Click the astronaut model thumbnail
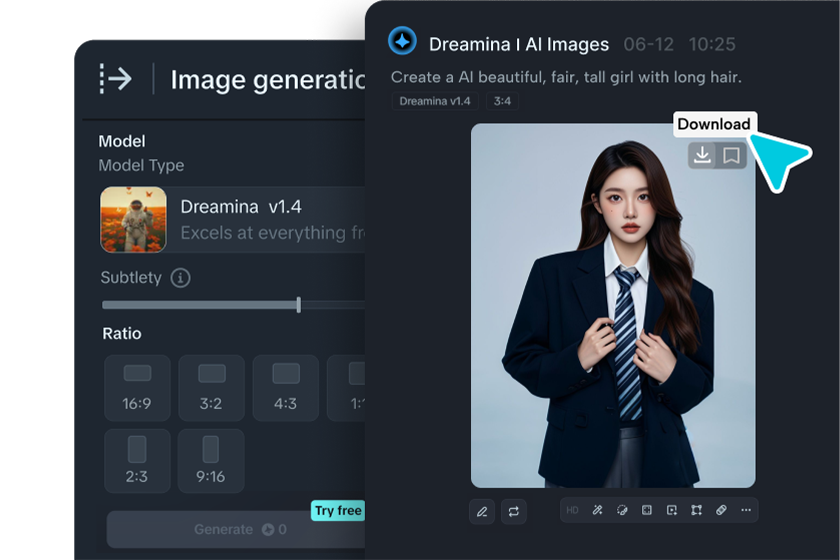 point(133,220)
